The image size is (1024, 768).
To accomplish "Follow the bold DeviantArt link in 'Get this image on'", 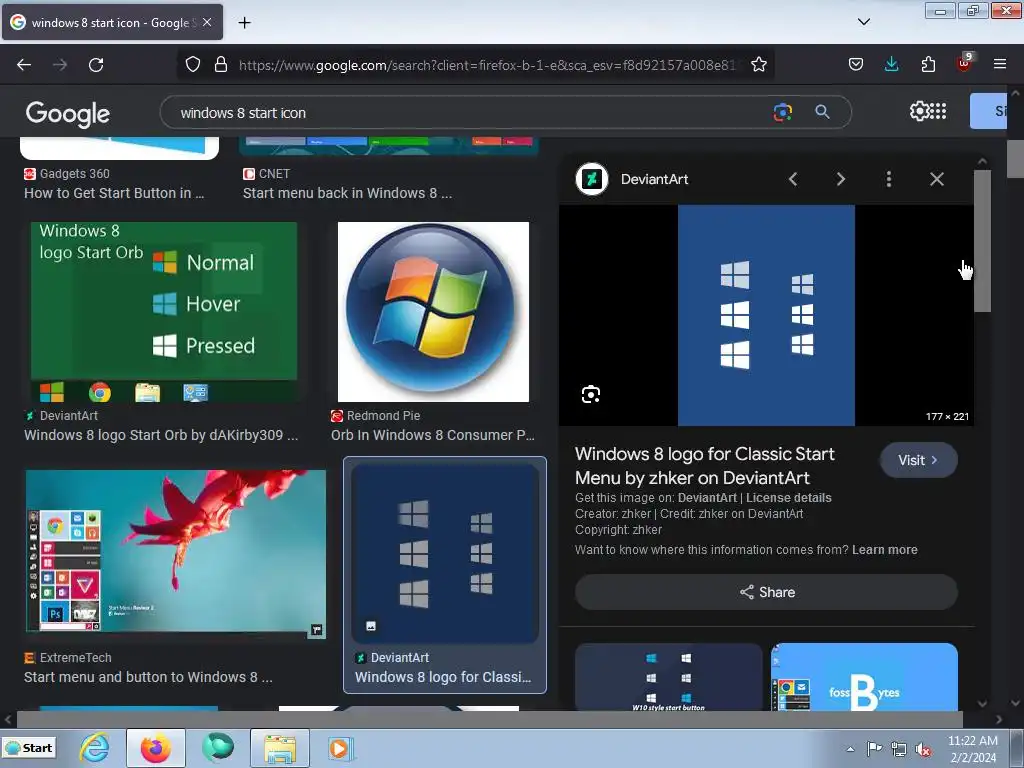I will point(707,498).
